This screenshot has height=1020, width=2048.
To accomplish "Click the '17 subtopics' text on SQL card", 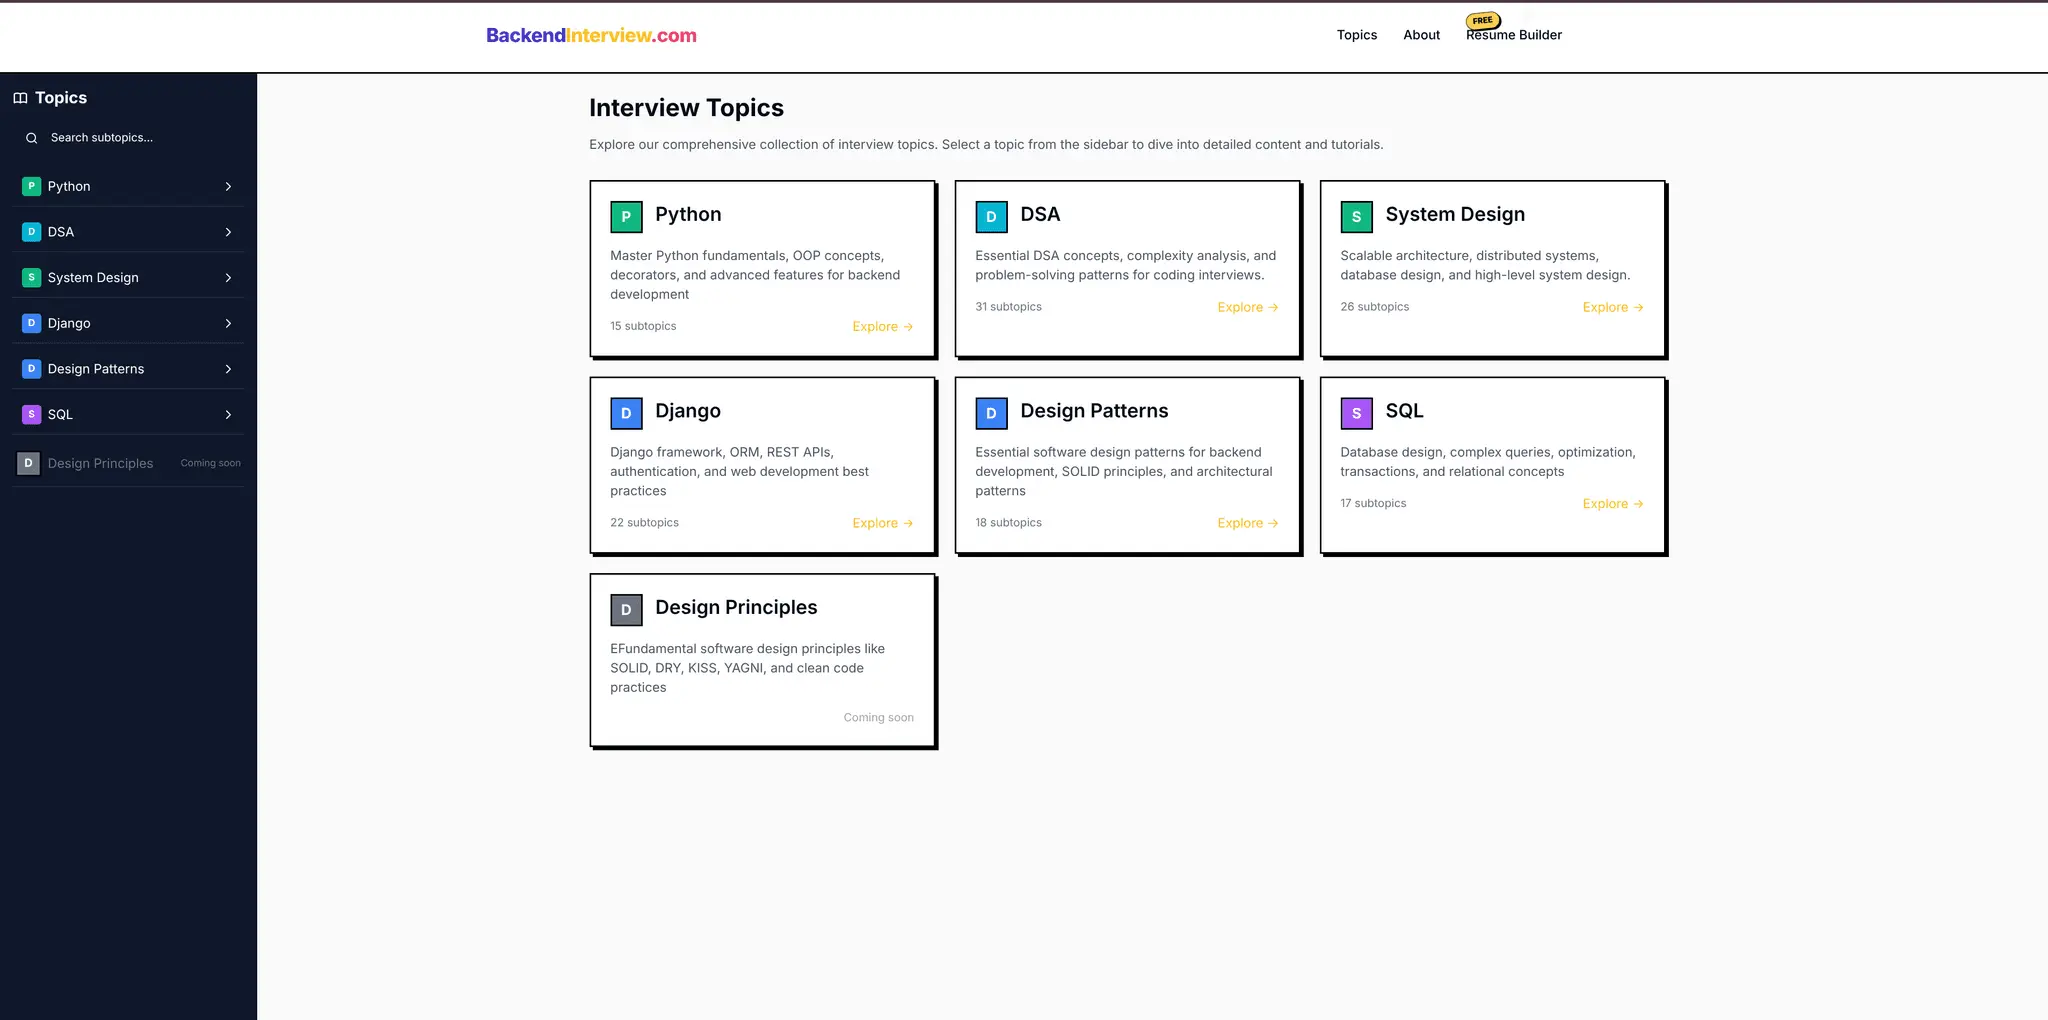I will tap(1373, 503).
